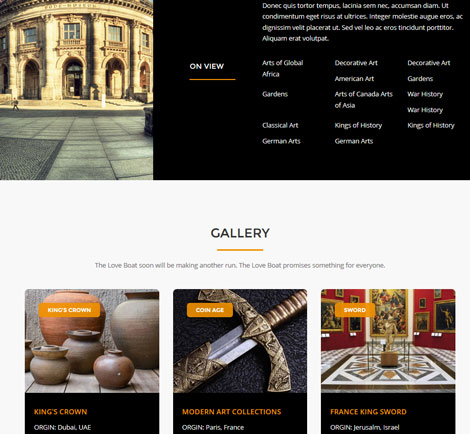Select the American Art link
Viewport: 470px width, 434px height.
pos(354,79)
